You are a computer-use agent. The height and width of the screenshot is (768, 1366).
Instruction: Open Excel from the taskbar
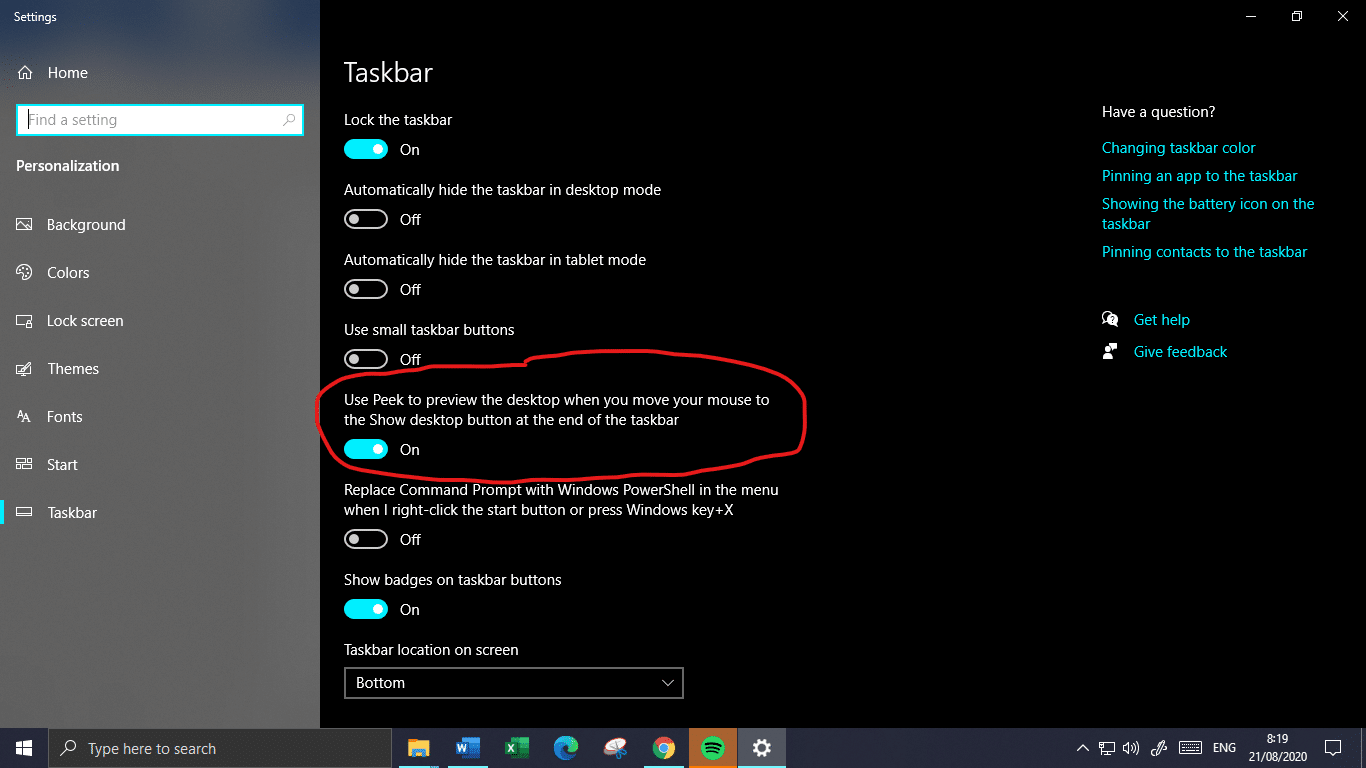point(516,748)
